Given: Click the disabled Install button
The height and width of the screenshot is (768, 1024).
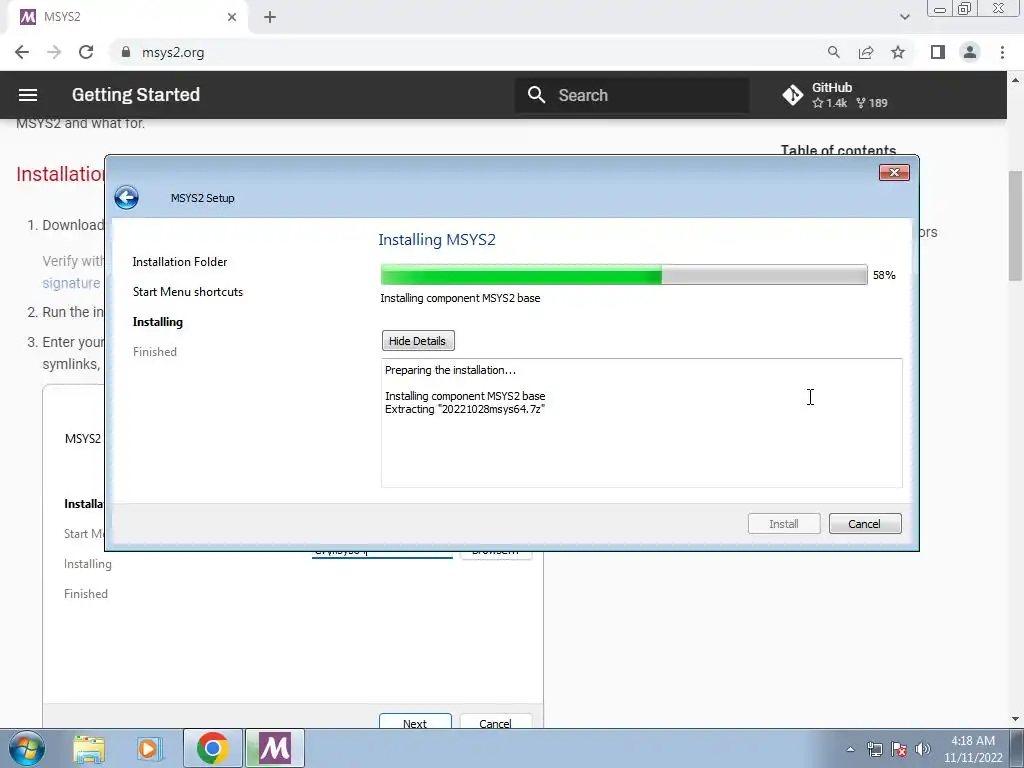Looking at the screenshot, I should click(784, 524).
